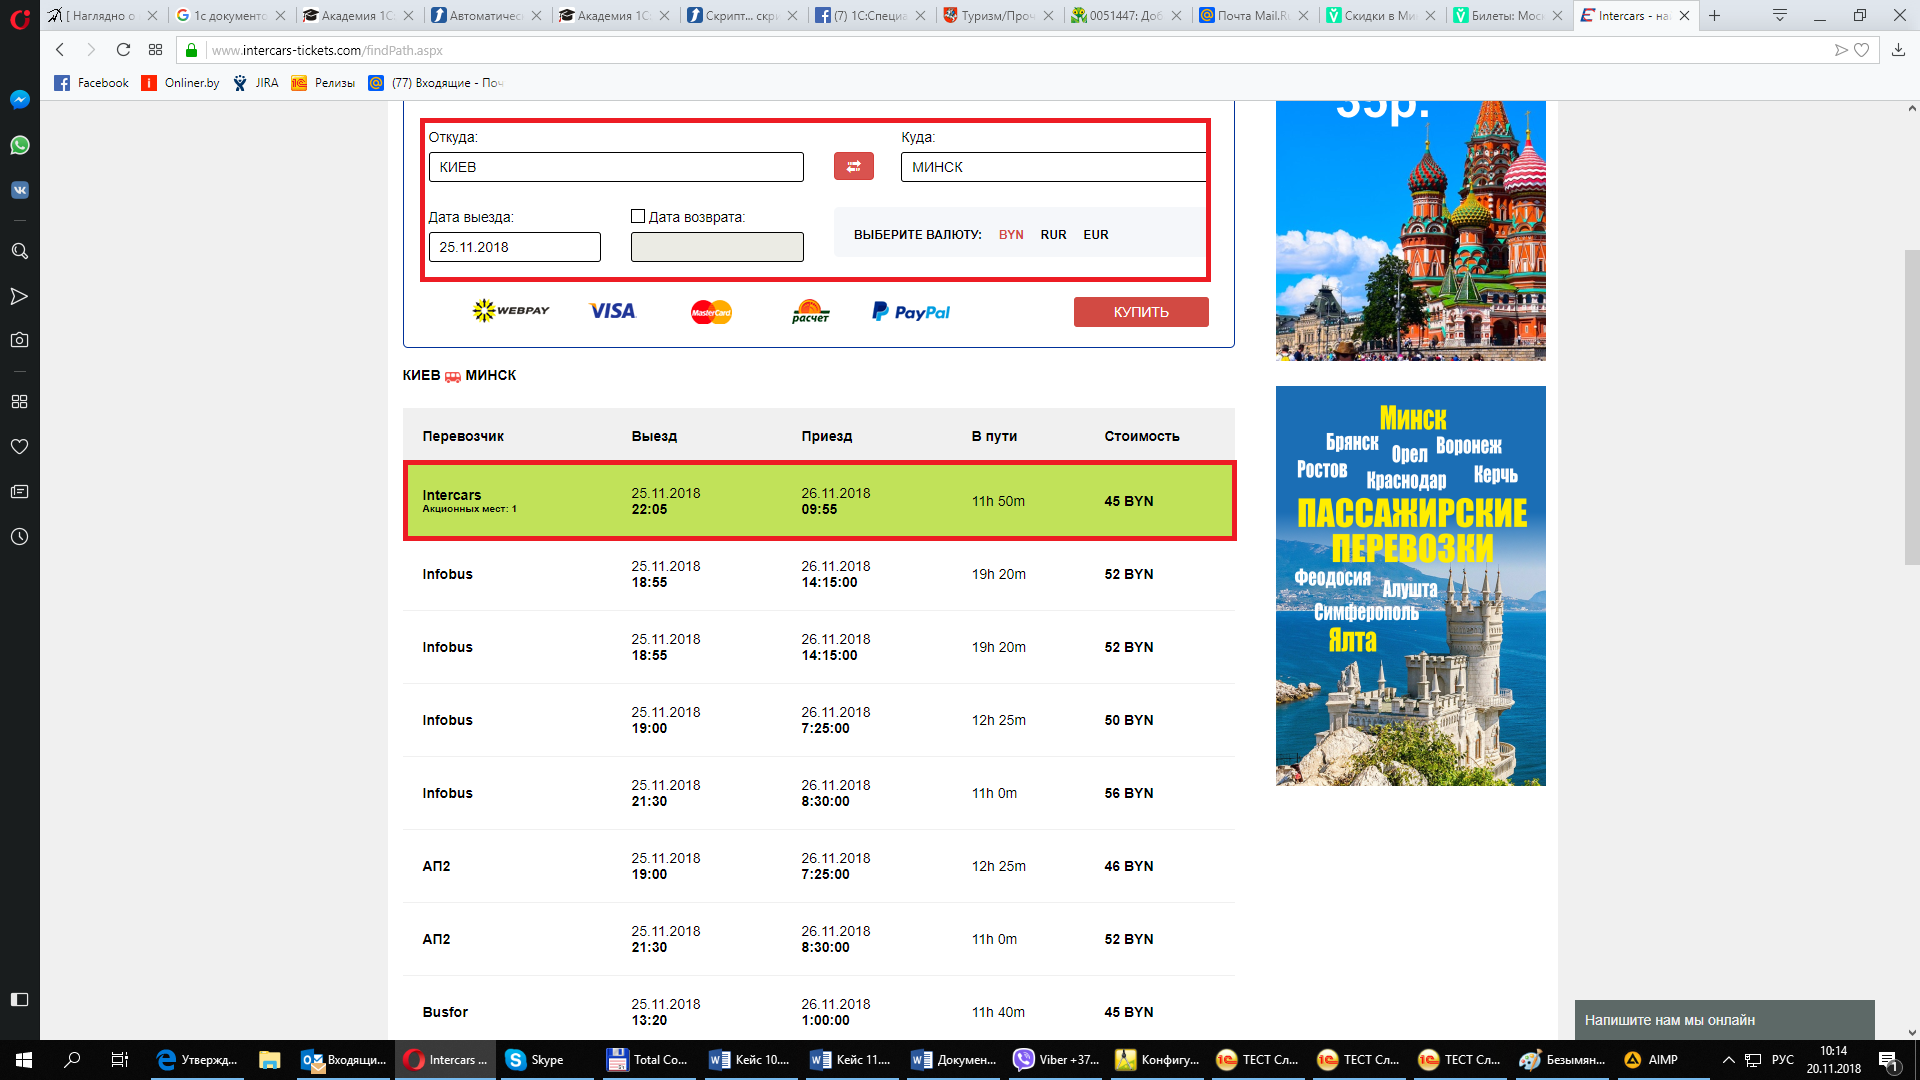This screenshot has width=1920, height=1080.
Task: Select the Intercars 22:05 trip row
Action: click(x=819, y=501)
